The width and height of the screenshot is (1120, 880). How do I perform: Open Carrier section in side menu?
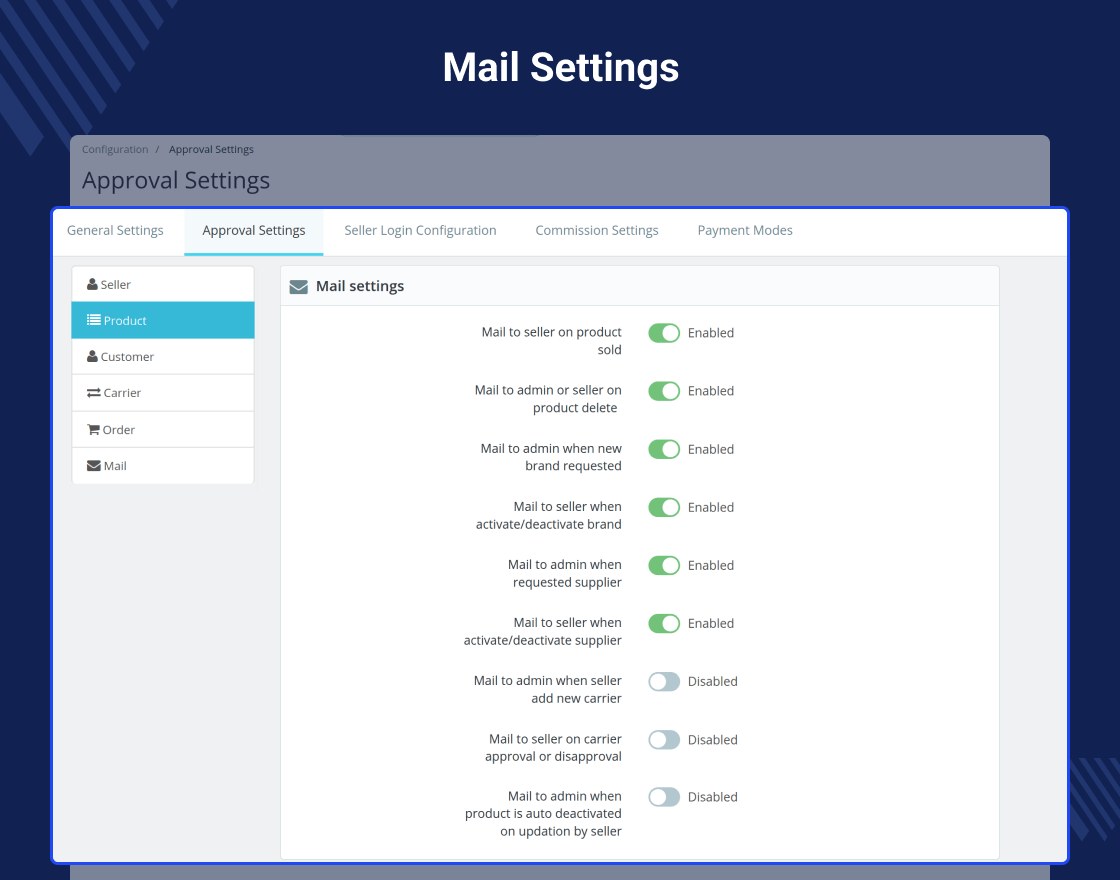[x=163, y=393]
